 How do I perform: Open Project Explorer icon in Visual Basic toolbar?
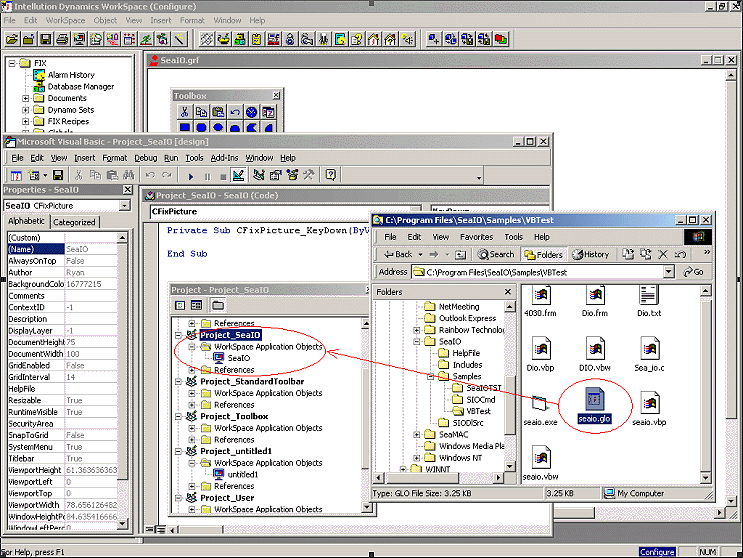[x=258, y=176]
